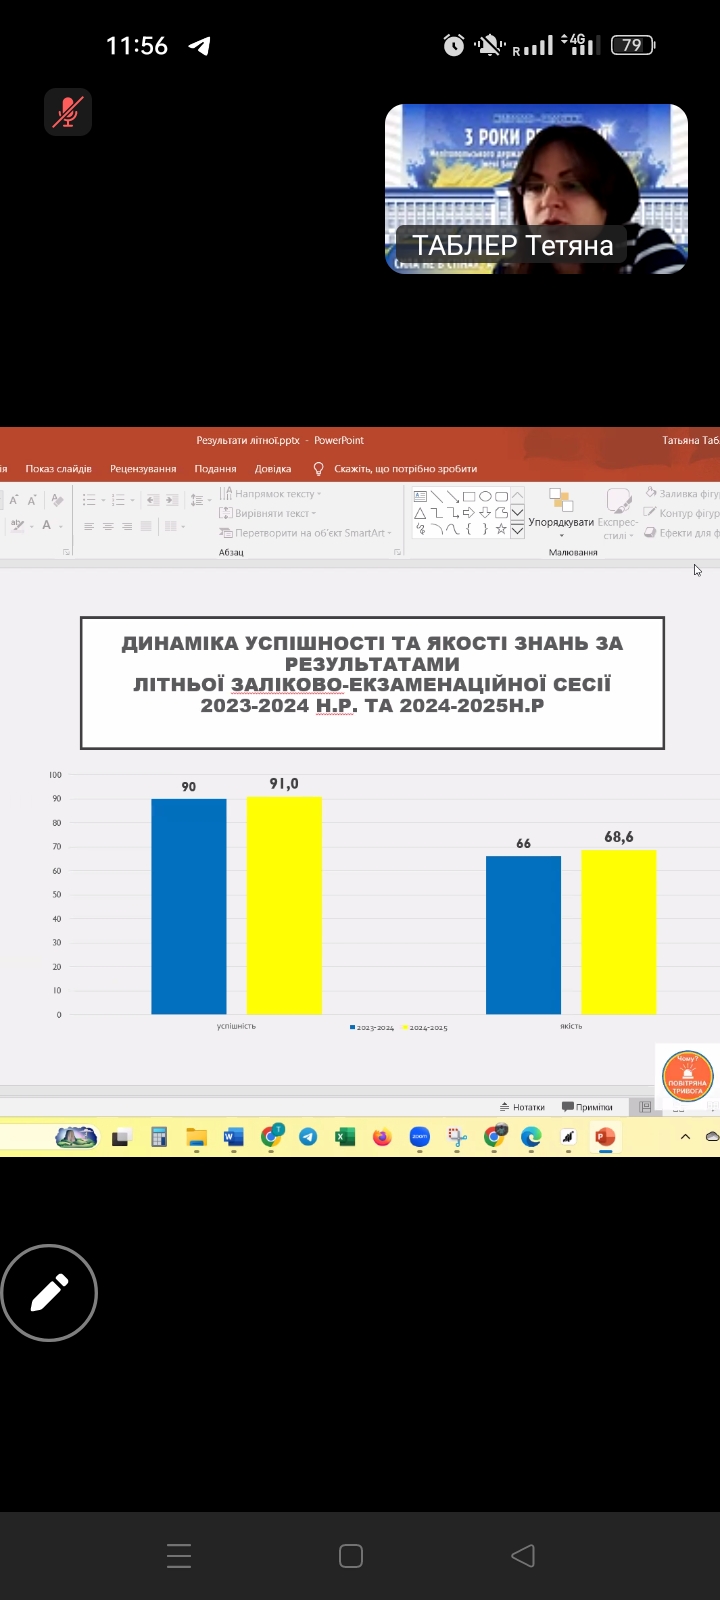Open the Рецензування ribbon tab
The width and height of the screenshot is (720, 1600).
(x=143, y=469)
